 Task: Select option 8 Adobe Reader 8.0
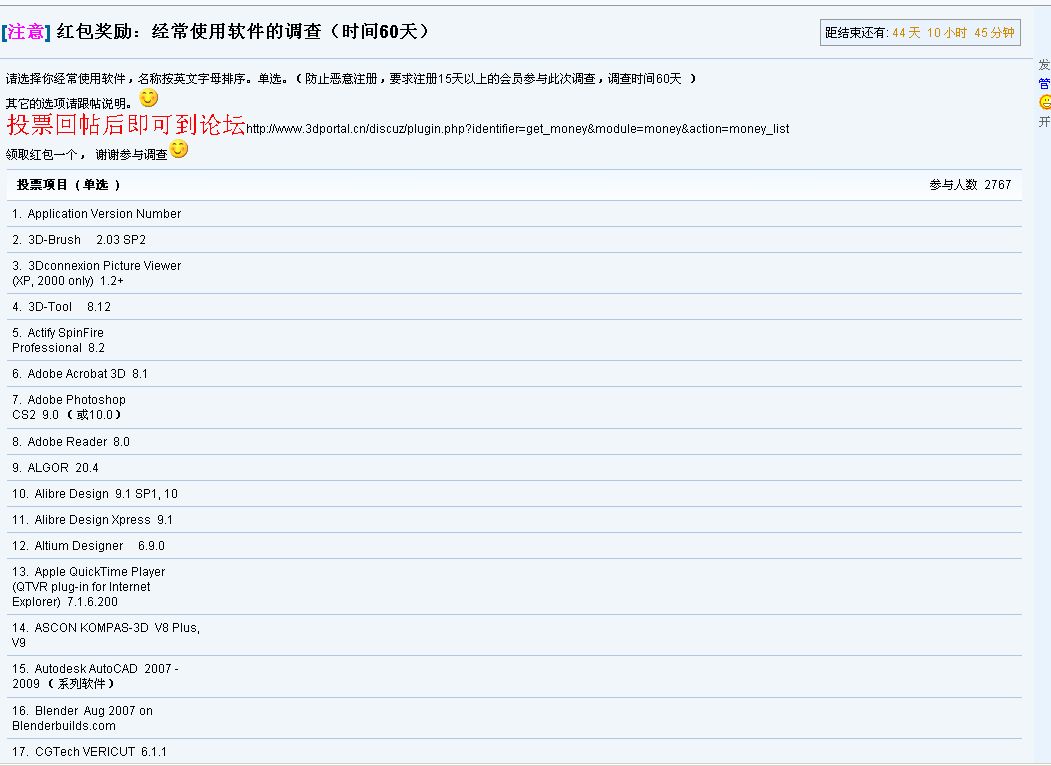coord(71,442)
